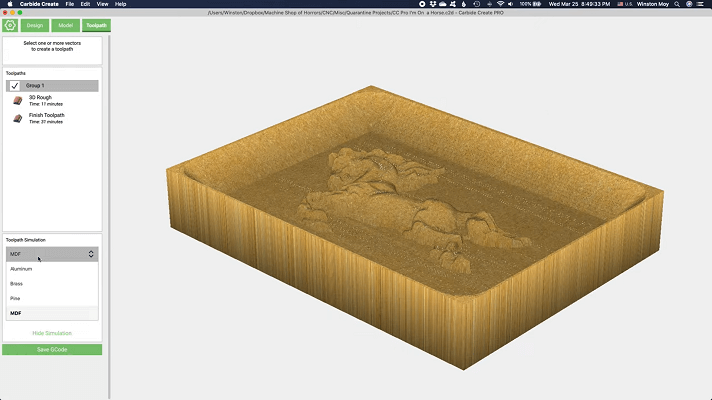Open the File menu
The width and height of the screenshot is (712, 400).
tap(70, 4)
